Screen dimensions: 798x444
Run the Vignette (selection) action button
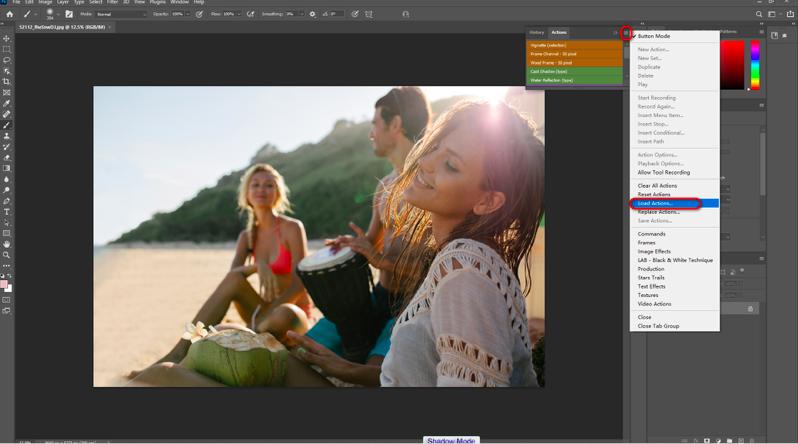pyautogui.click(x=574, y=45)
